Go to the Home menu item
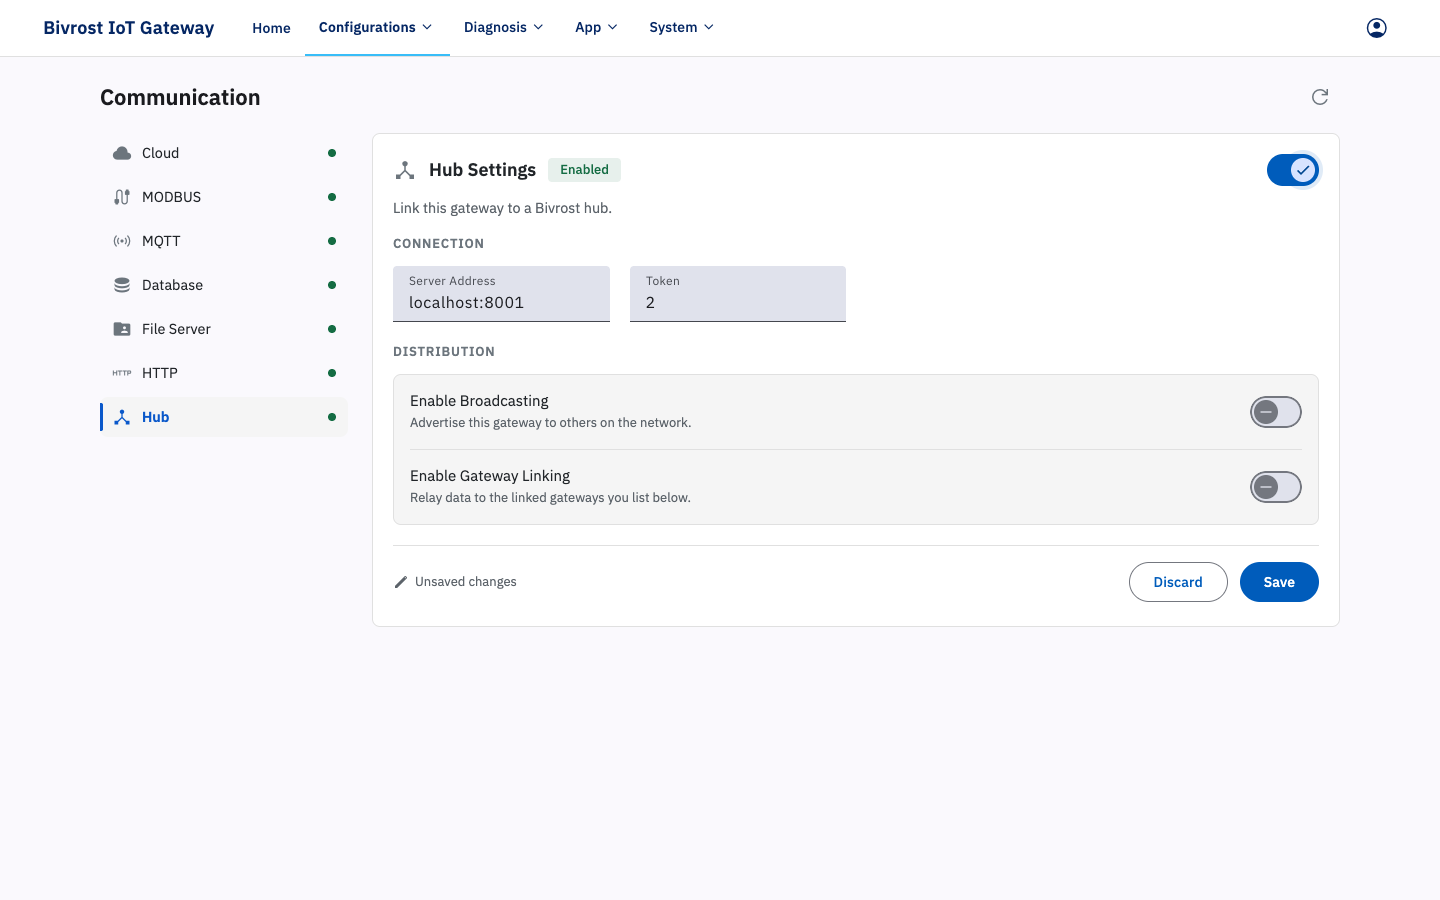Viewport: 1440px width, 900px height. pyautogui.click(x=271, y=28)
